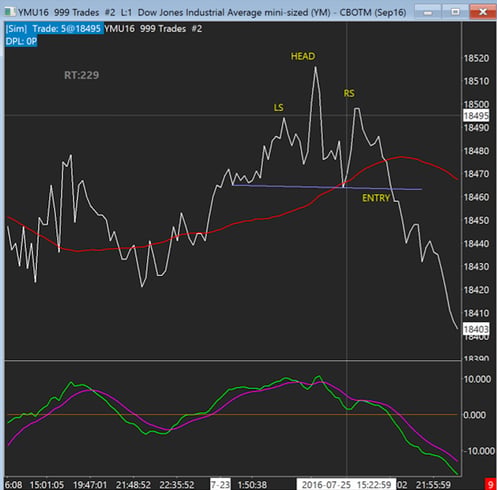Click the 19:47:01 time axis label
This screenshot has width=497, height=490.
point(90,484)
